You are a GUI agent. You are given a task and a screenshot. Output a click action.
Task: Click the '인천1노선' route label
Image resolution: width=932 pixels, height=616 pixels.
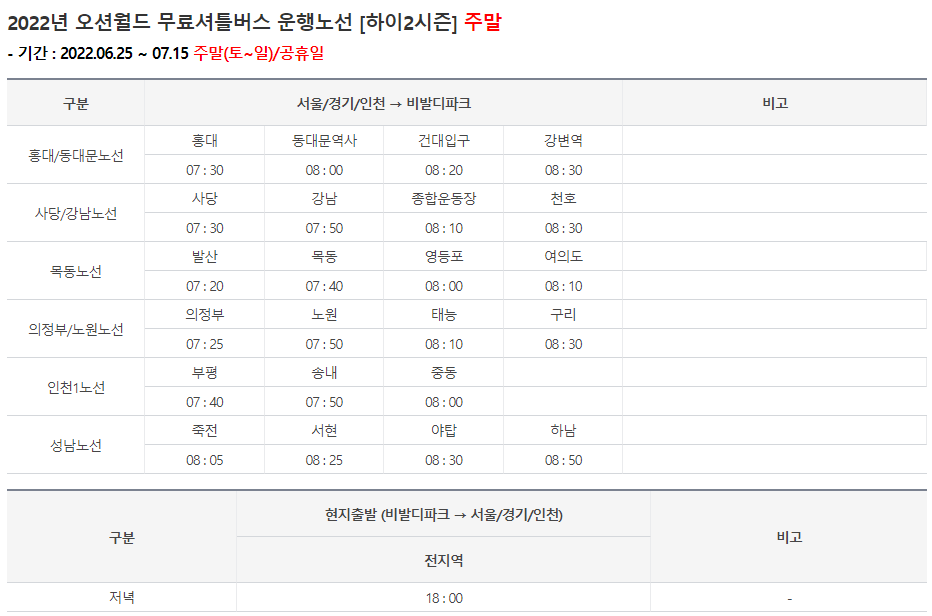pos(75,388)
